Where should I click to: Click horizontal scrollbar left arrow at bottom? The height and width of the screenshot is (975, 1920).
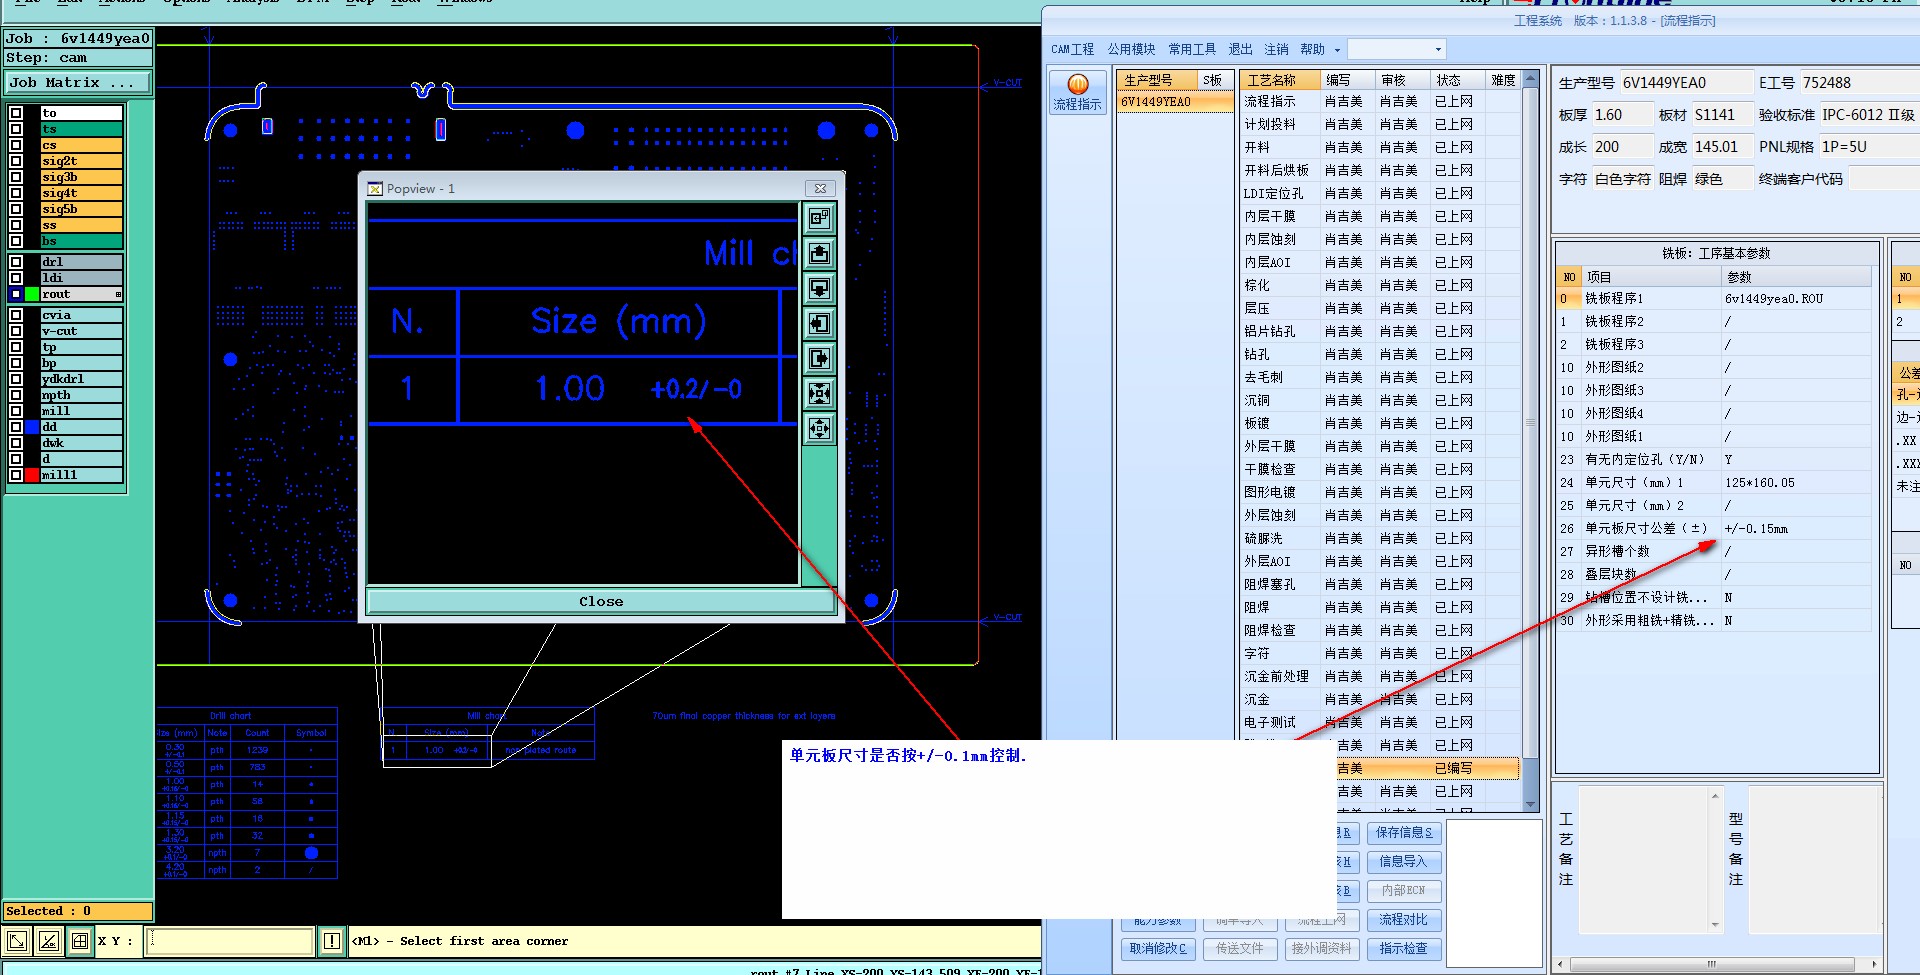pyautogui.click(x=1562, y=965)
